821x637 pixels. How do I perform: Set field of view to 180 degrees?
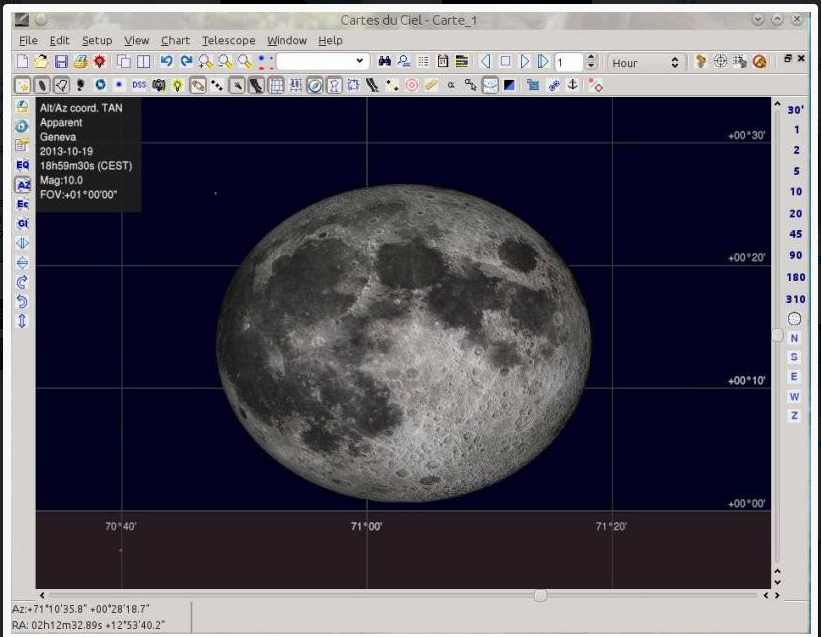pos(795,277)
